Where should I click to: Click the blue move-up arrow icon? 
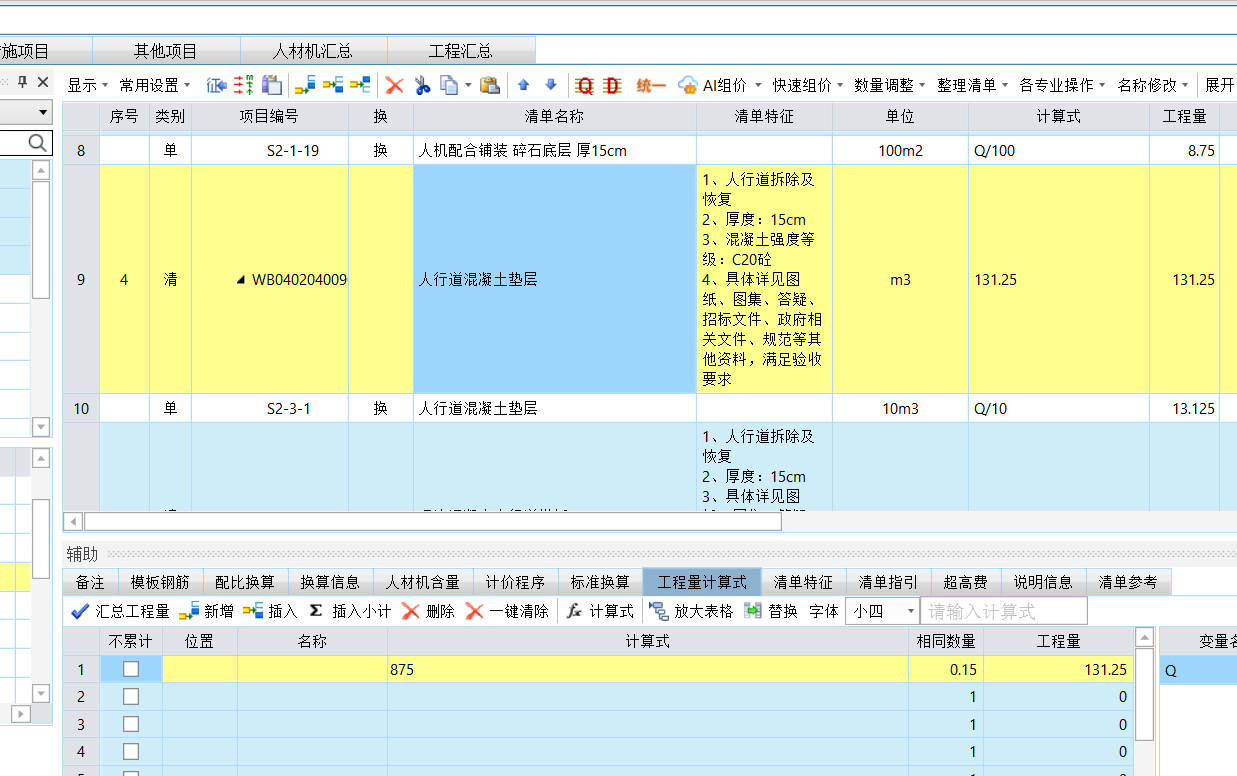523,86
